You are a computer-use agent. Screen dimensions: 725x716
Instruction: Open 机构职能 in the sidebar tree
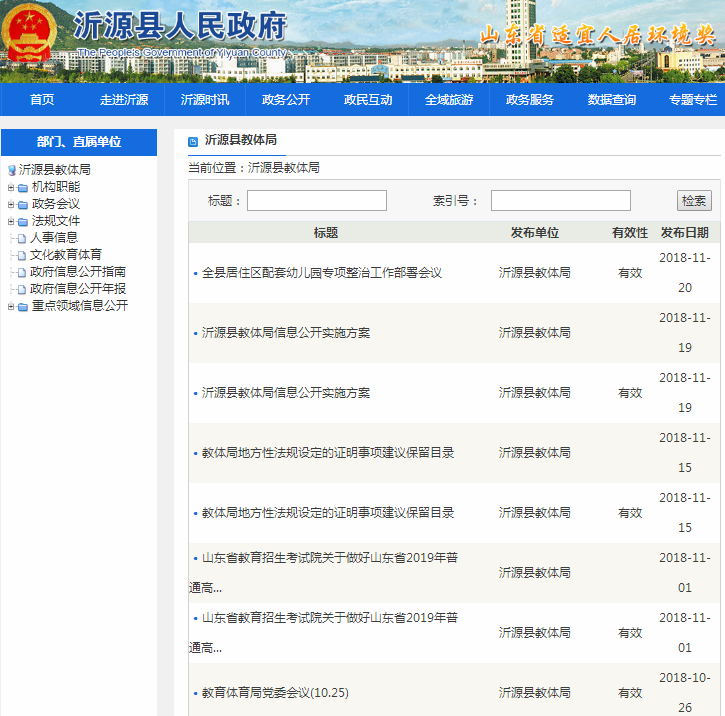click(56, 187)
